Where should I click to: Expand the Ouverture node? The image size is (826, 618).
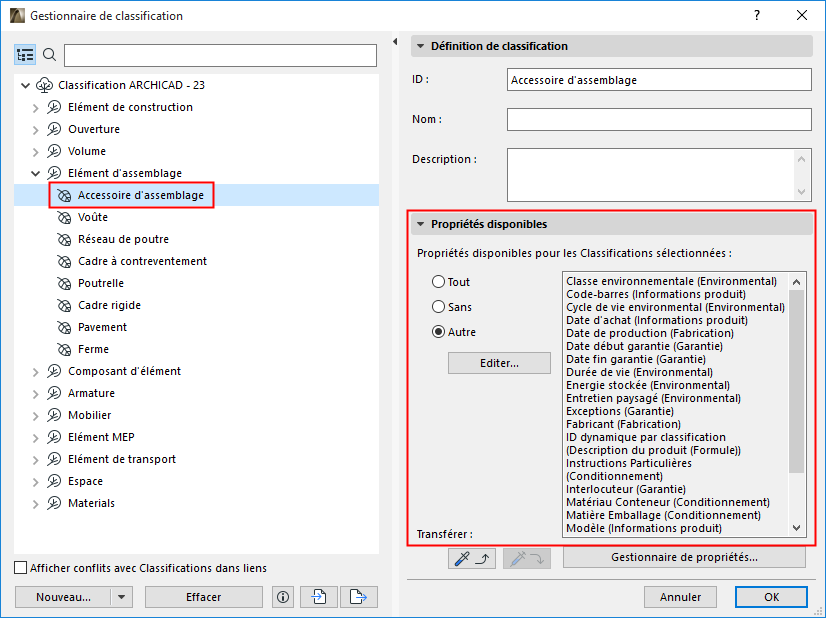click(x=35, y=130)
